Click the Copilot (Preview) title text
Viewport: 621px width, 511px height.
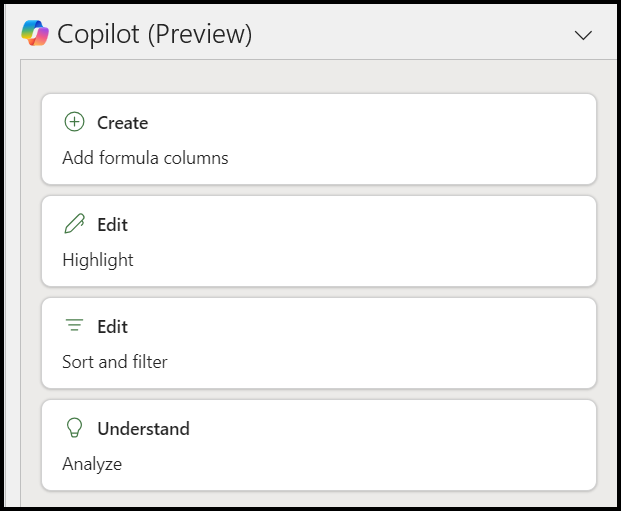point(154,34)
